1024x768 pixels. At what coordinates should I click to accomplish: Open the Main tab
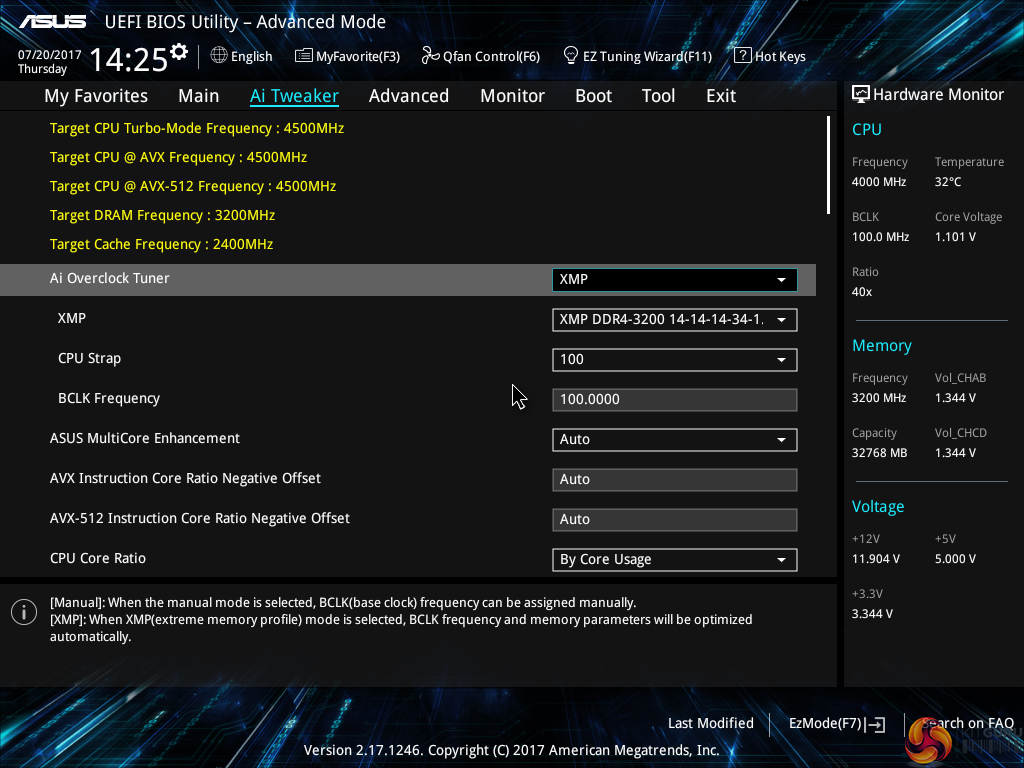pos(199,96)
